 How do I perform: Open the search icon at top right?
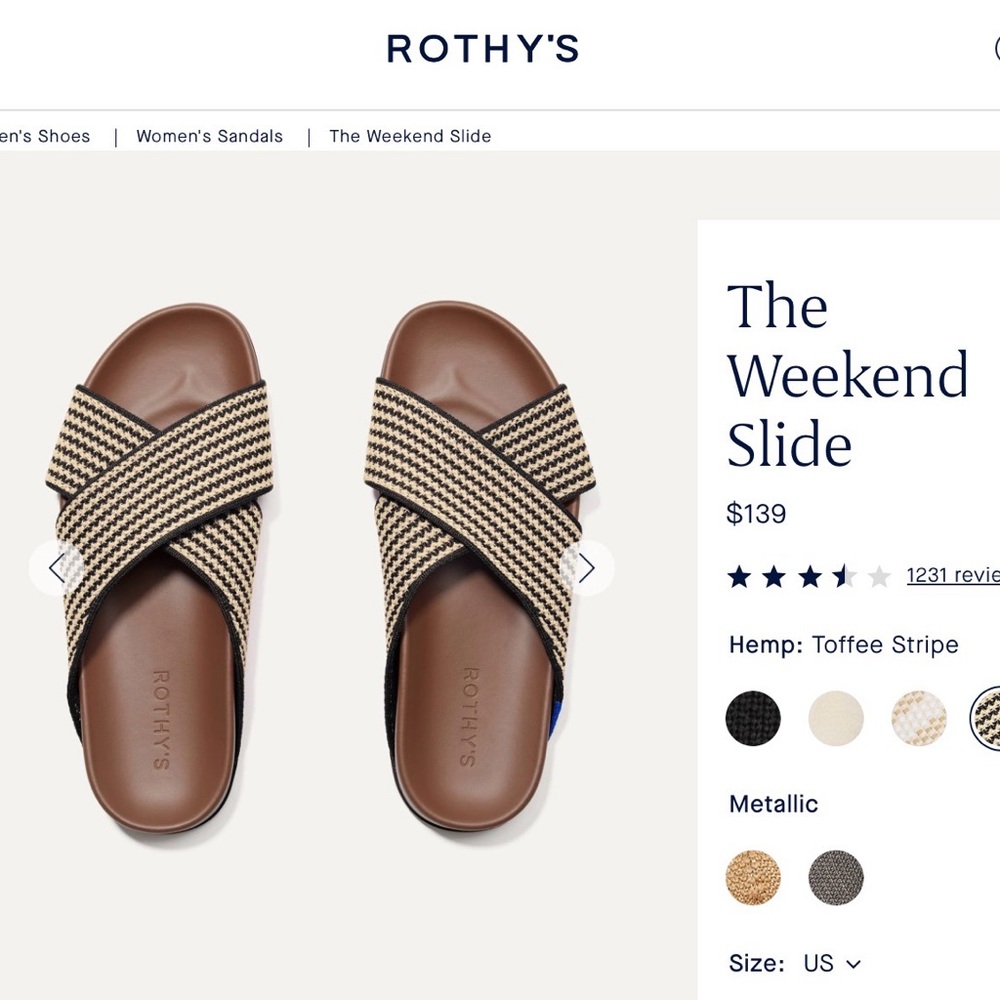coord(996,48)
